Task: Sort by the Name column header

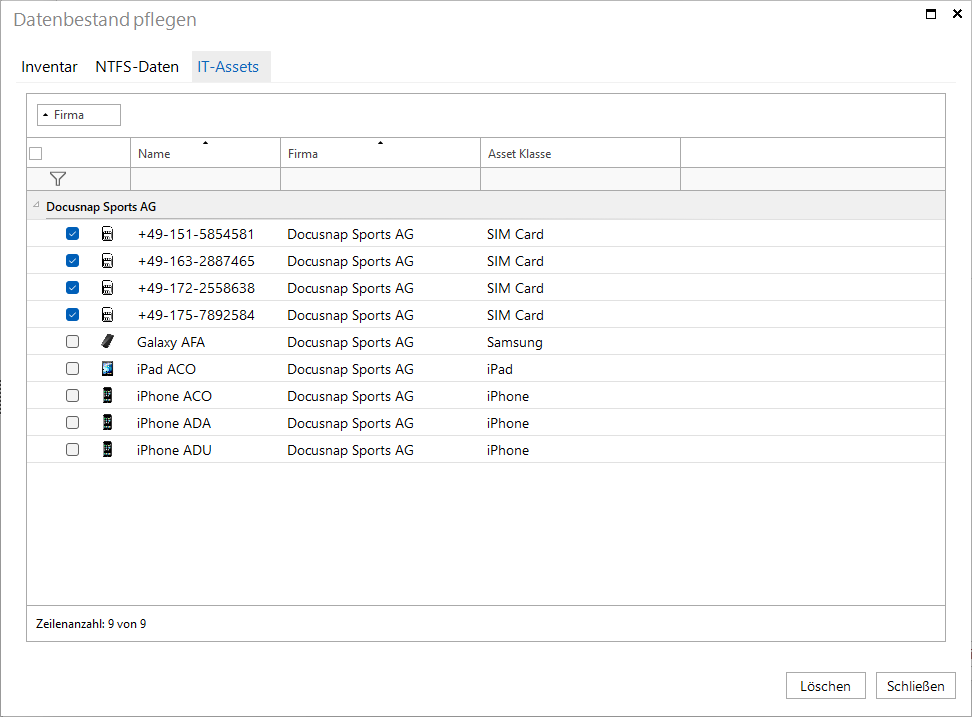Action: [x=205, y=153]
